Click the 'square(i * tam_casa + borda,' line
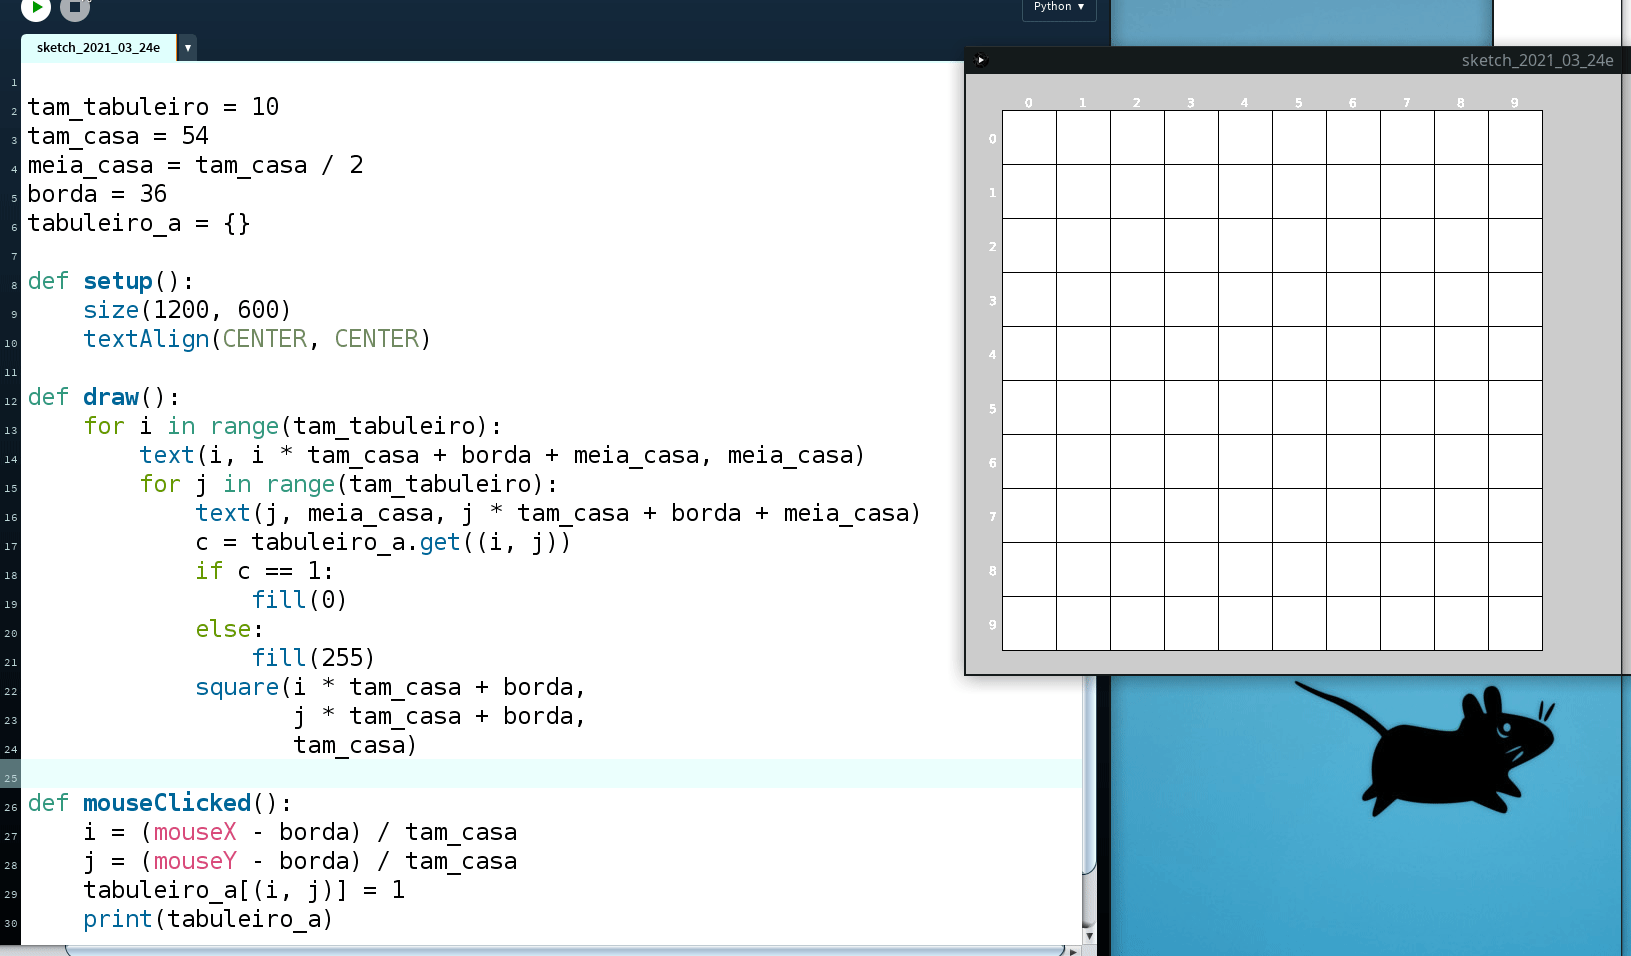This screenshot has width=1631, height=956. [x=390, y=687]
